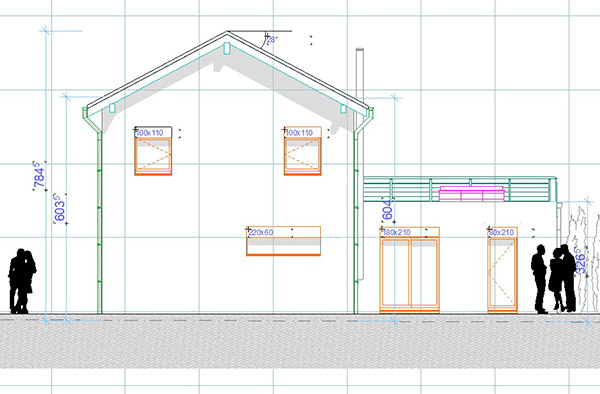The height and width of the screenshot is (394, 600).
Task: Select the 326⁵ dimension text beside the tree
Action: pyautogui.click(x=580, y=261)
